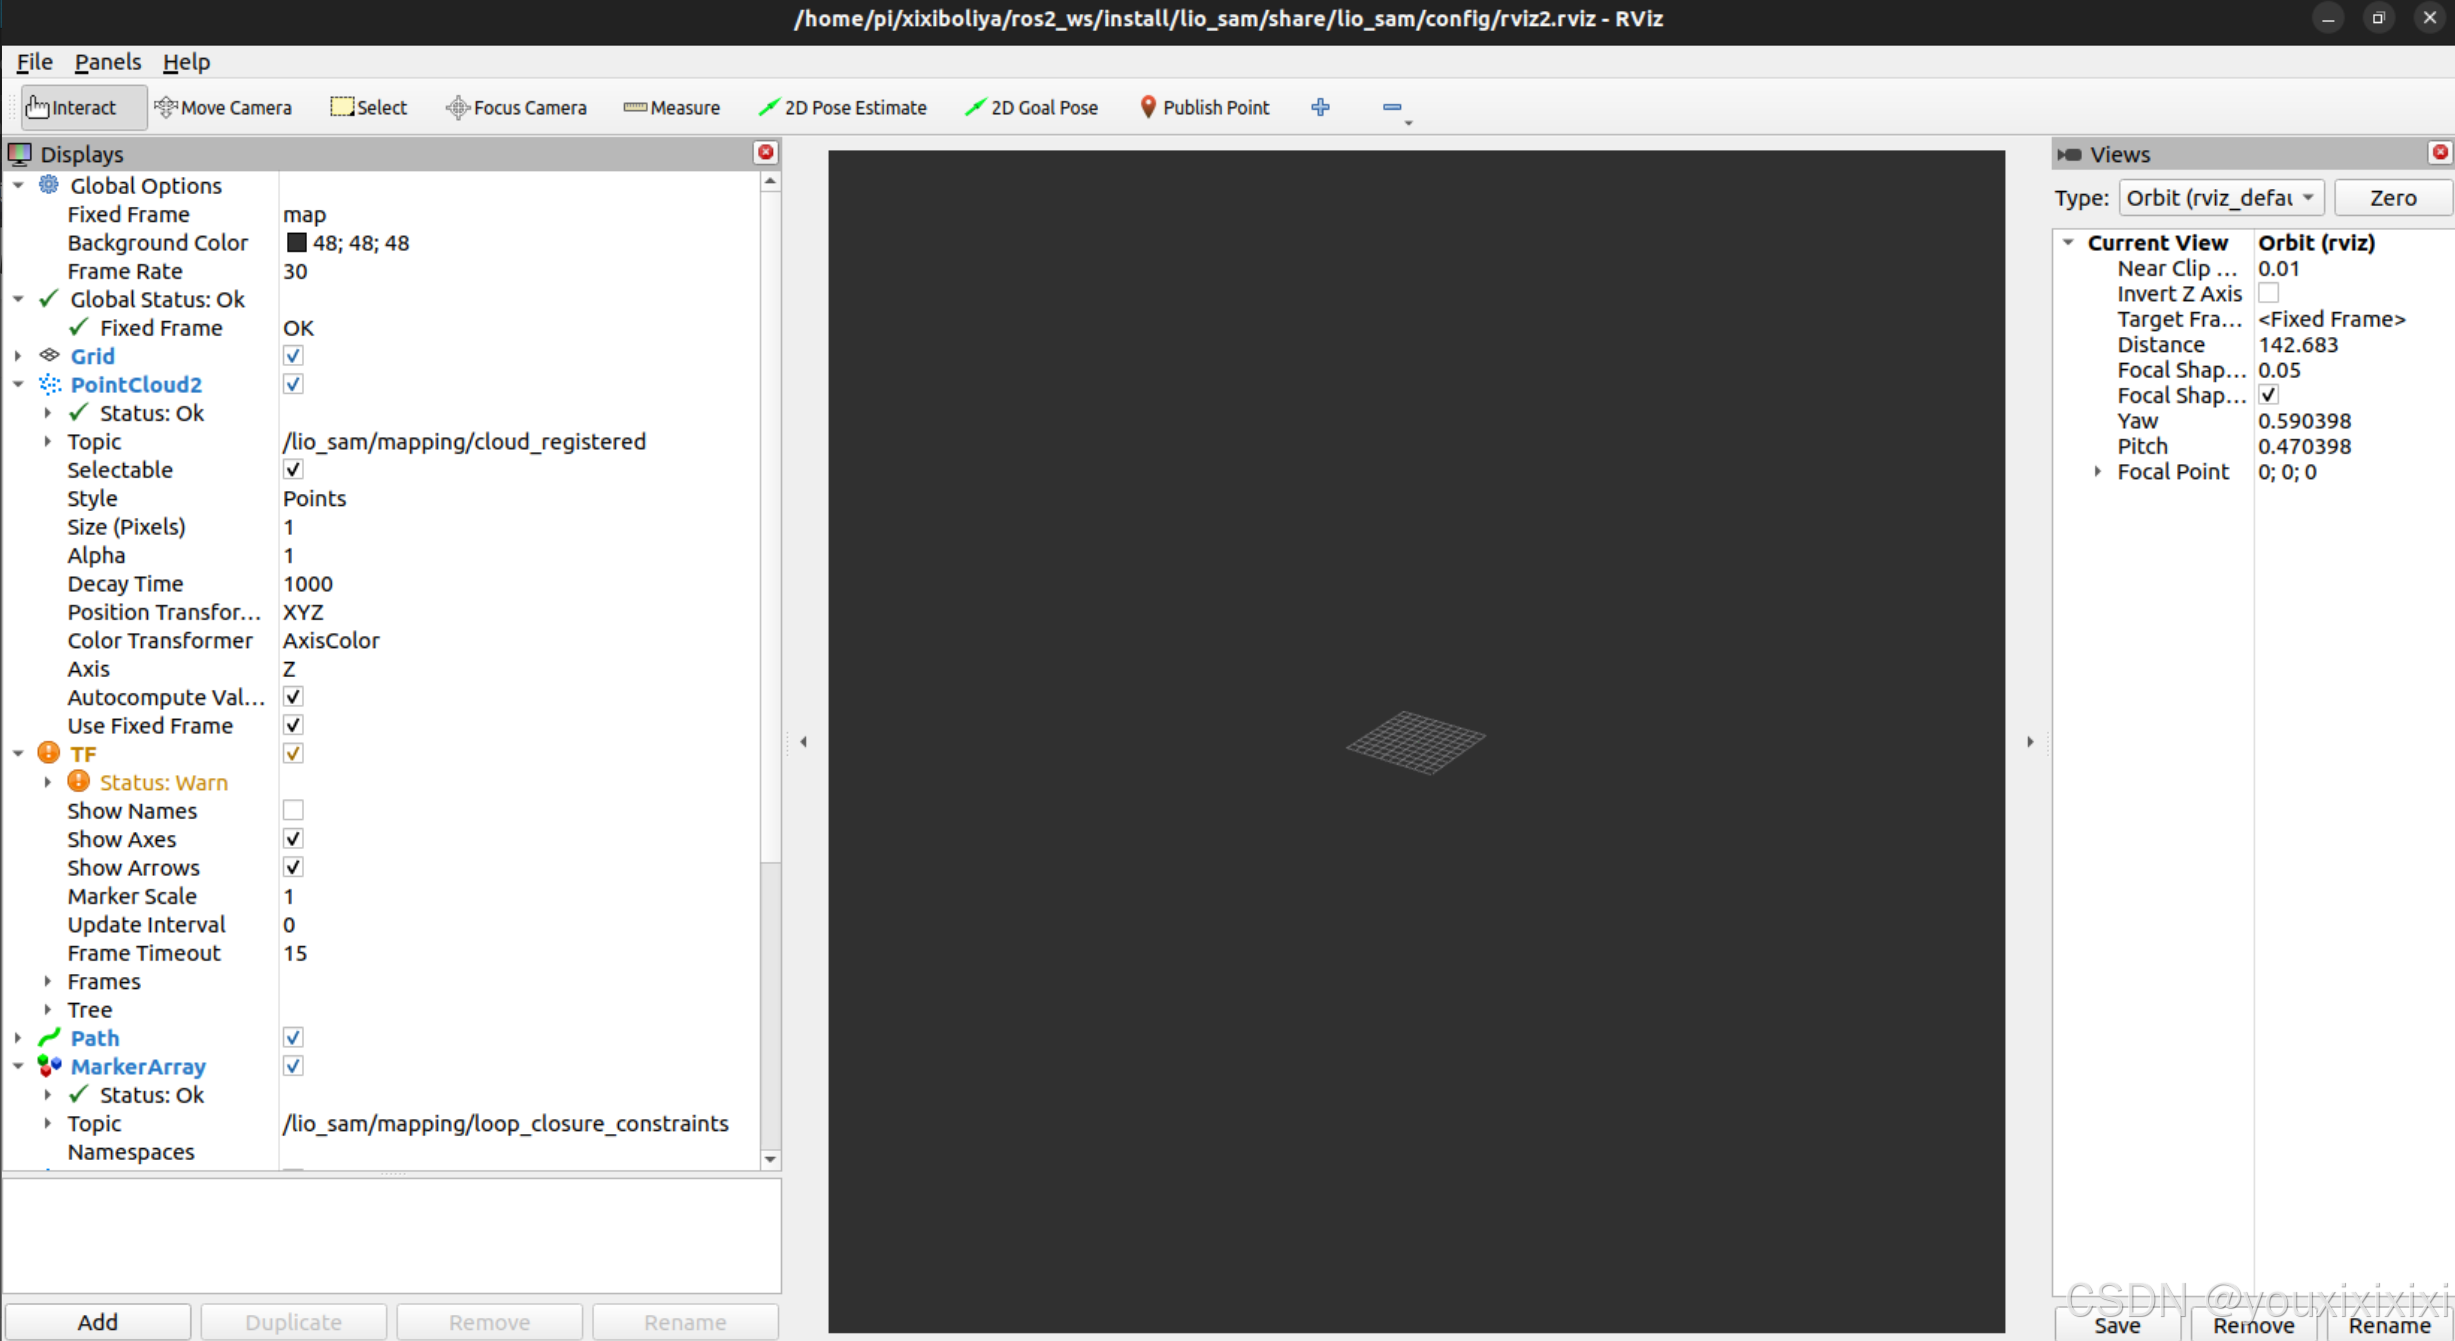Click the minus remove-tool icon
Viewport: 2455px width, 1341px height.
(x=1391, y=107)
